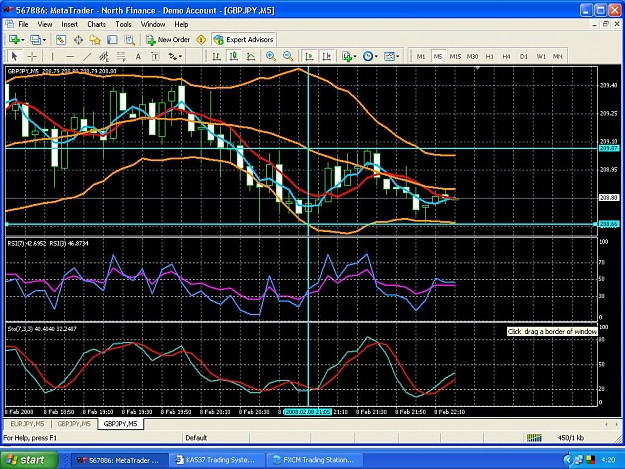Click the New Order button
The height and width of the screenshot is (469, 625).
168,39
